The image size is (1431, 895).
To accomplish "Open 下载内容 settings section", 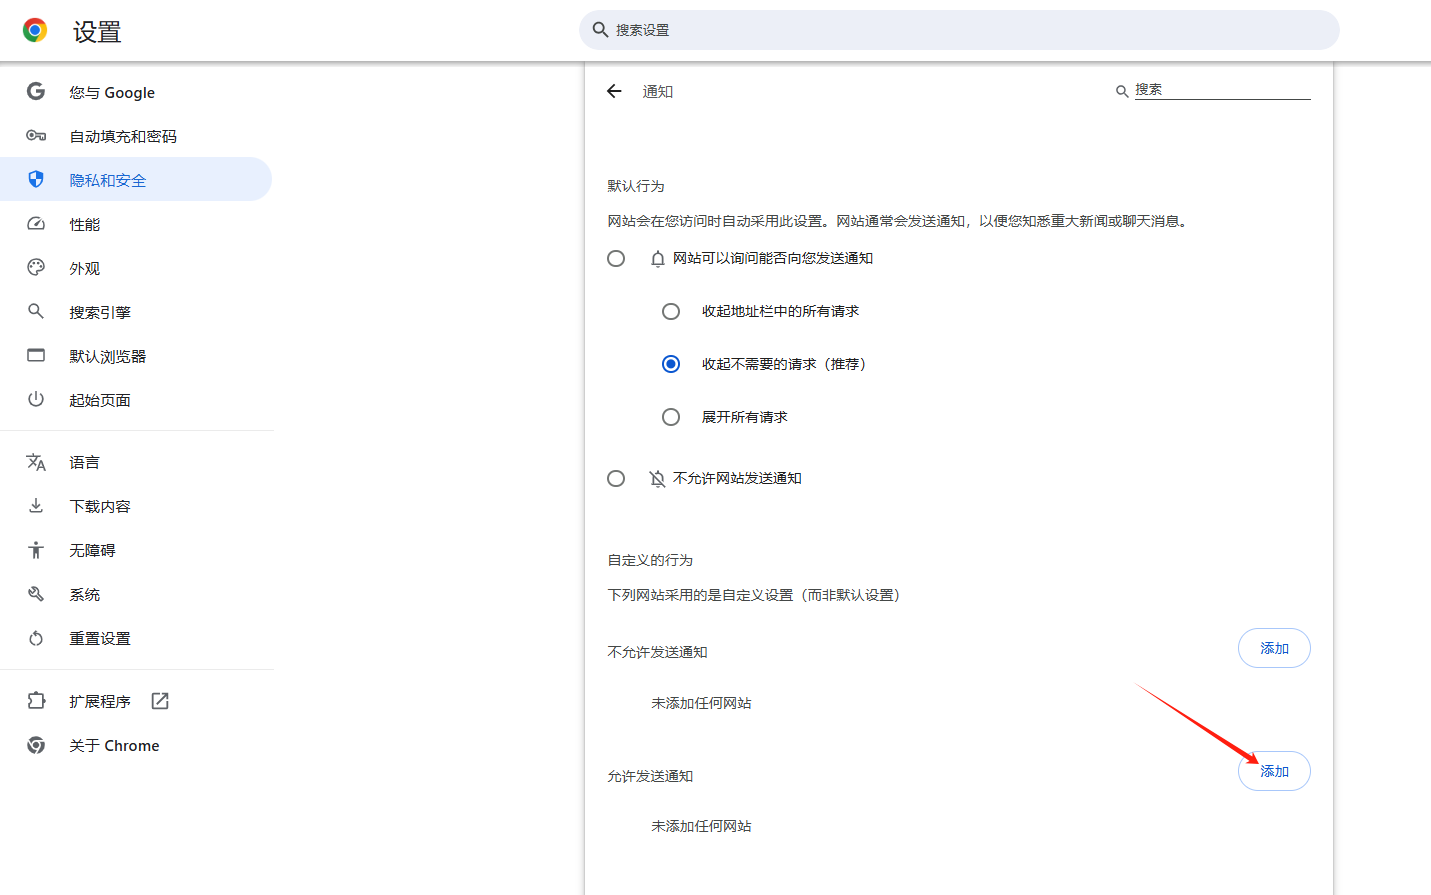I will 136,506.
